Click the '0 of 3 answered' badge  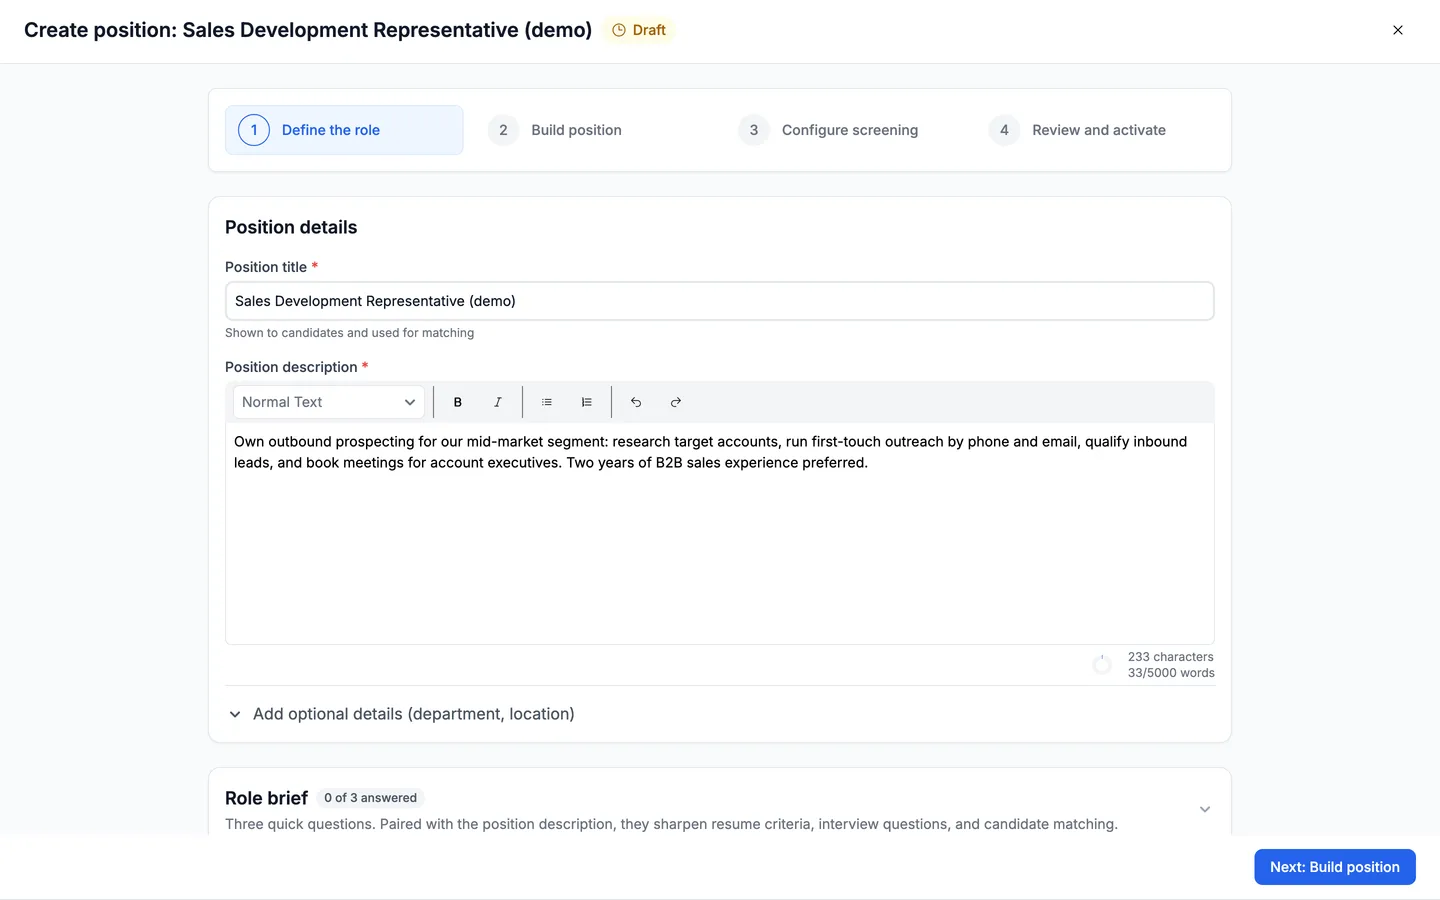371,798
